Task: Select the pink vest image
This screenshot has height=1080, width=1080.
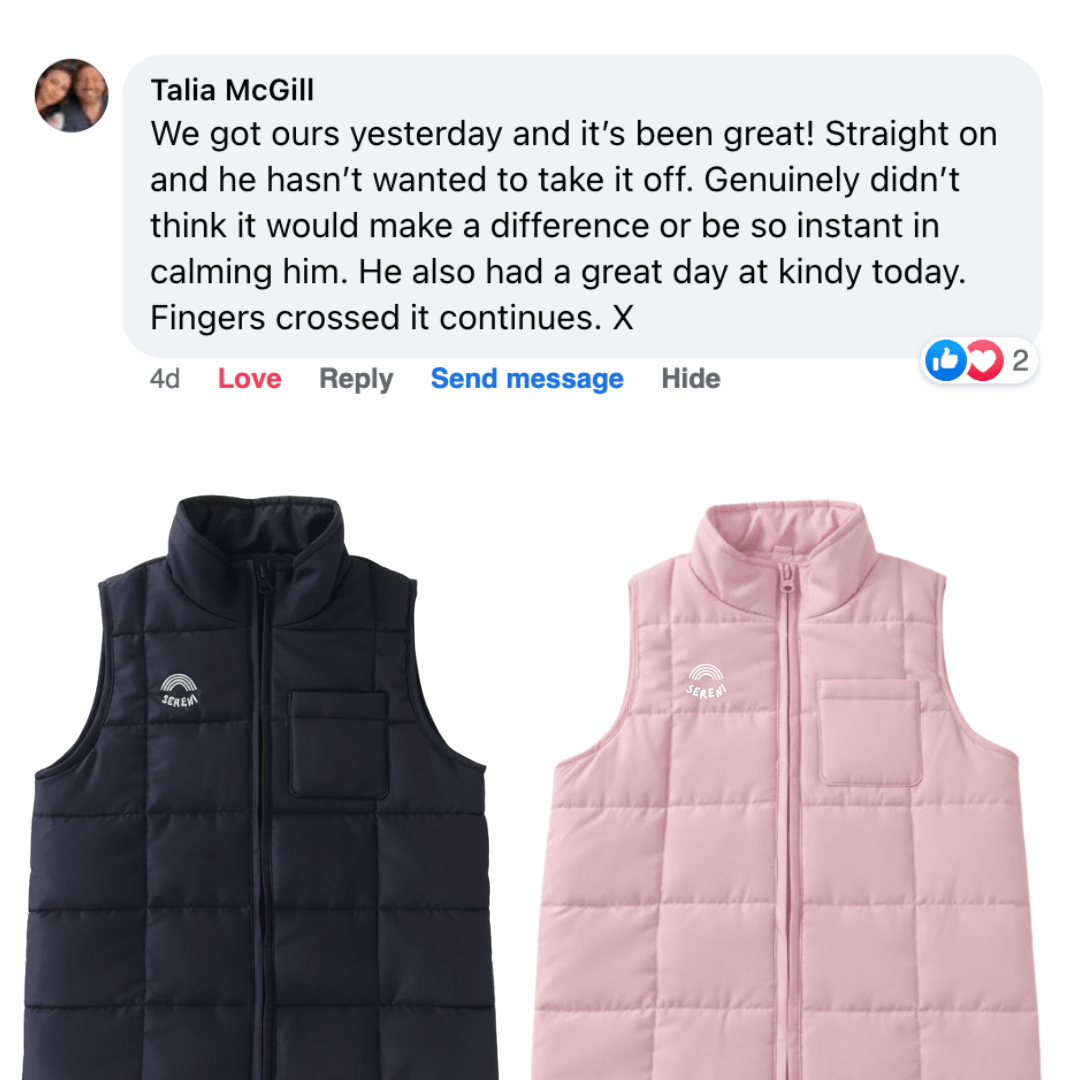Action: (x=785, y=789)
